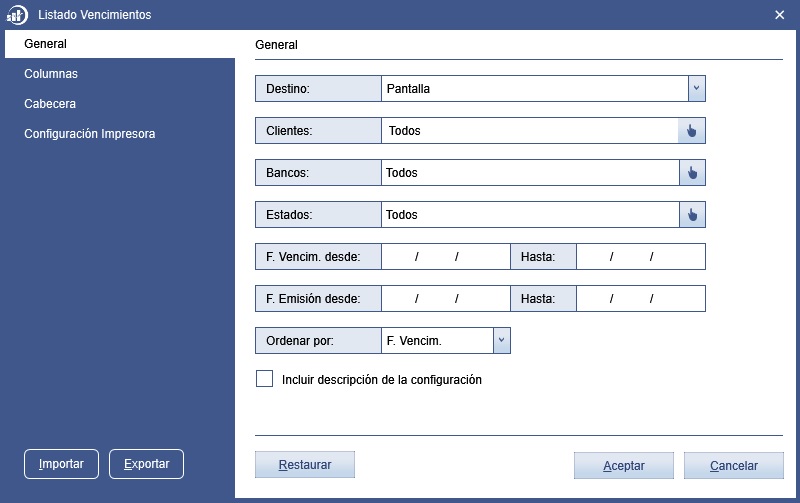Click the Cancelar button

[734, 465]
